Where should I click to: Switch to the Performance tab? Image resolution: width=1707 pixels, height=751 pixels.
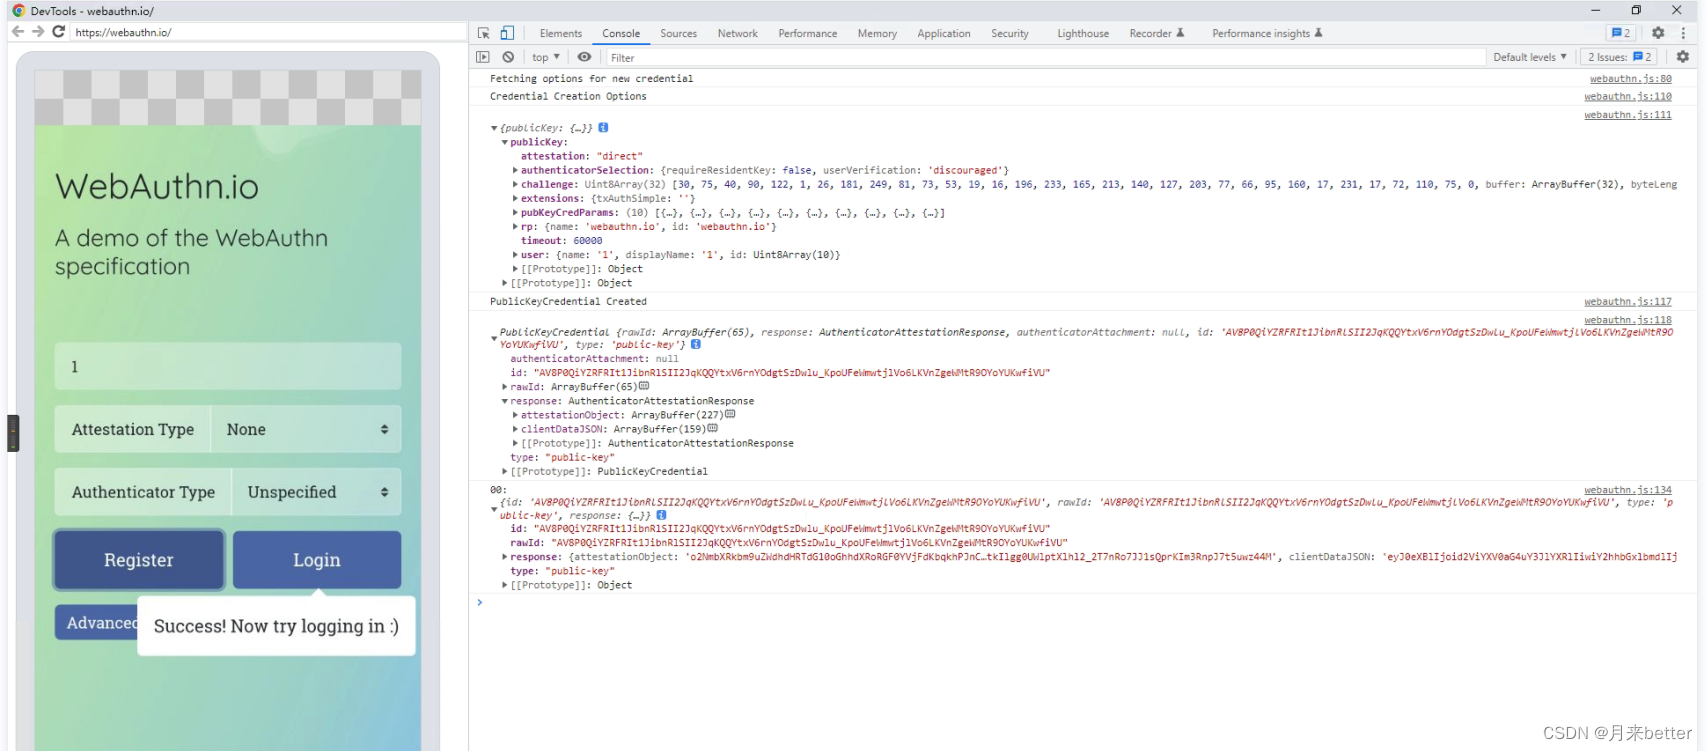tap(807, 33)
